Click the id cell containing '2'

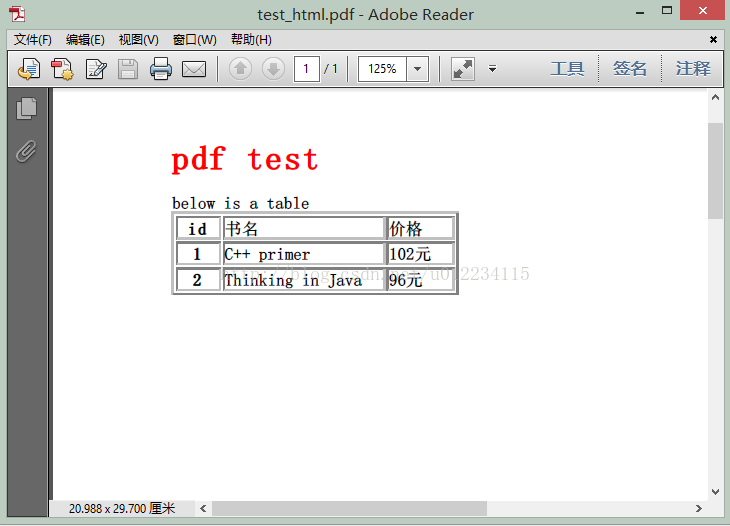point(197,280)
